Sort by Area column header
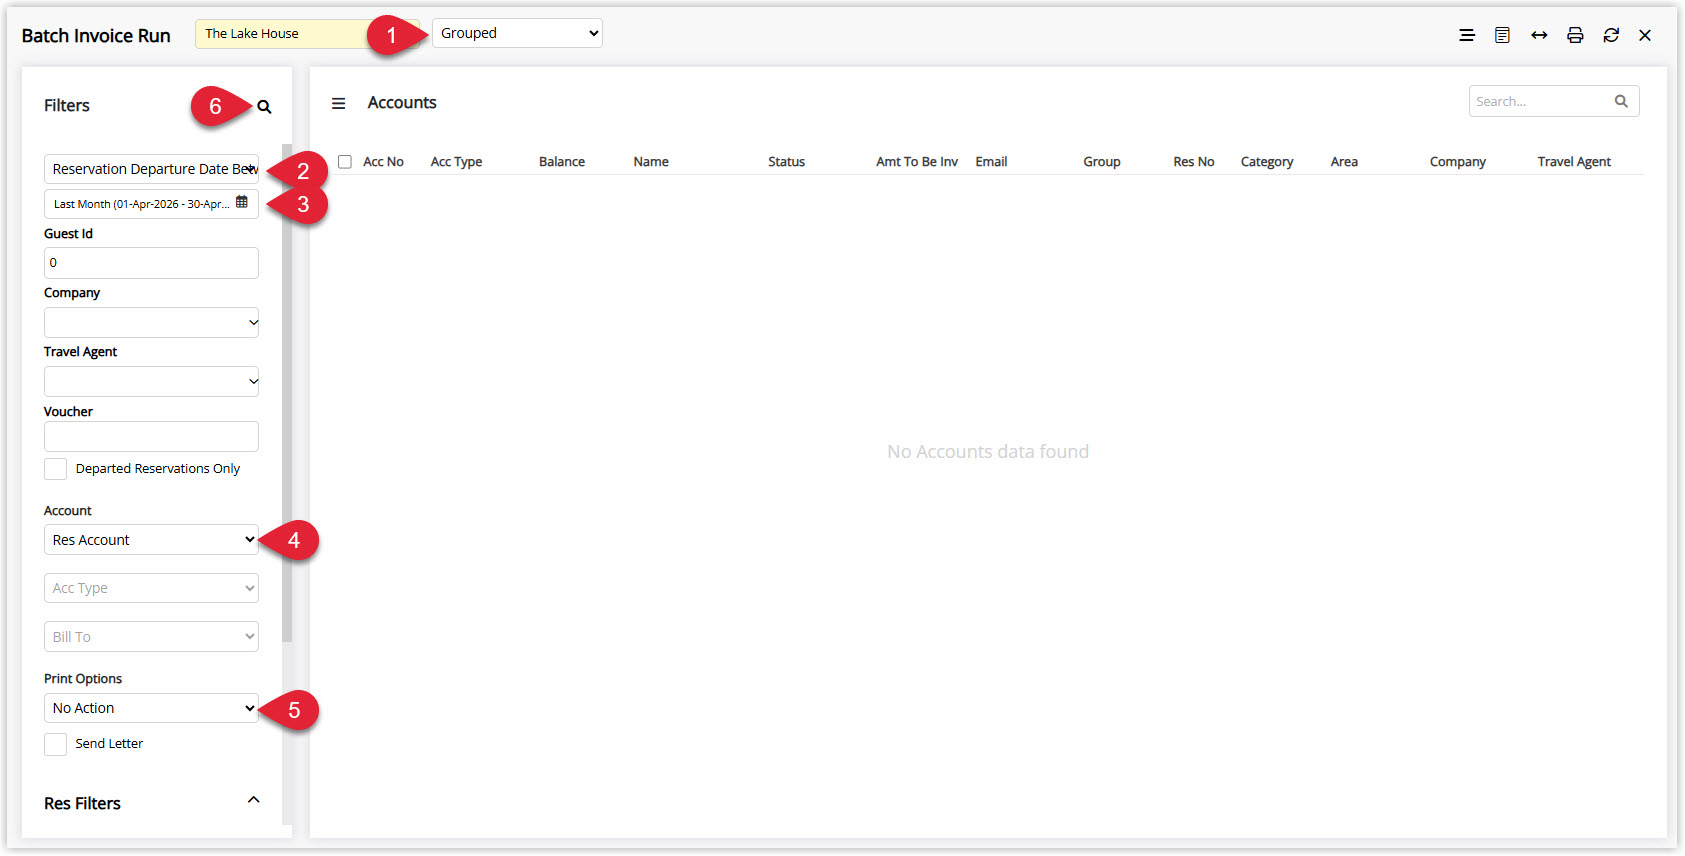1685x856 pixels. point(1344,162)
